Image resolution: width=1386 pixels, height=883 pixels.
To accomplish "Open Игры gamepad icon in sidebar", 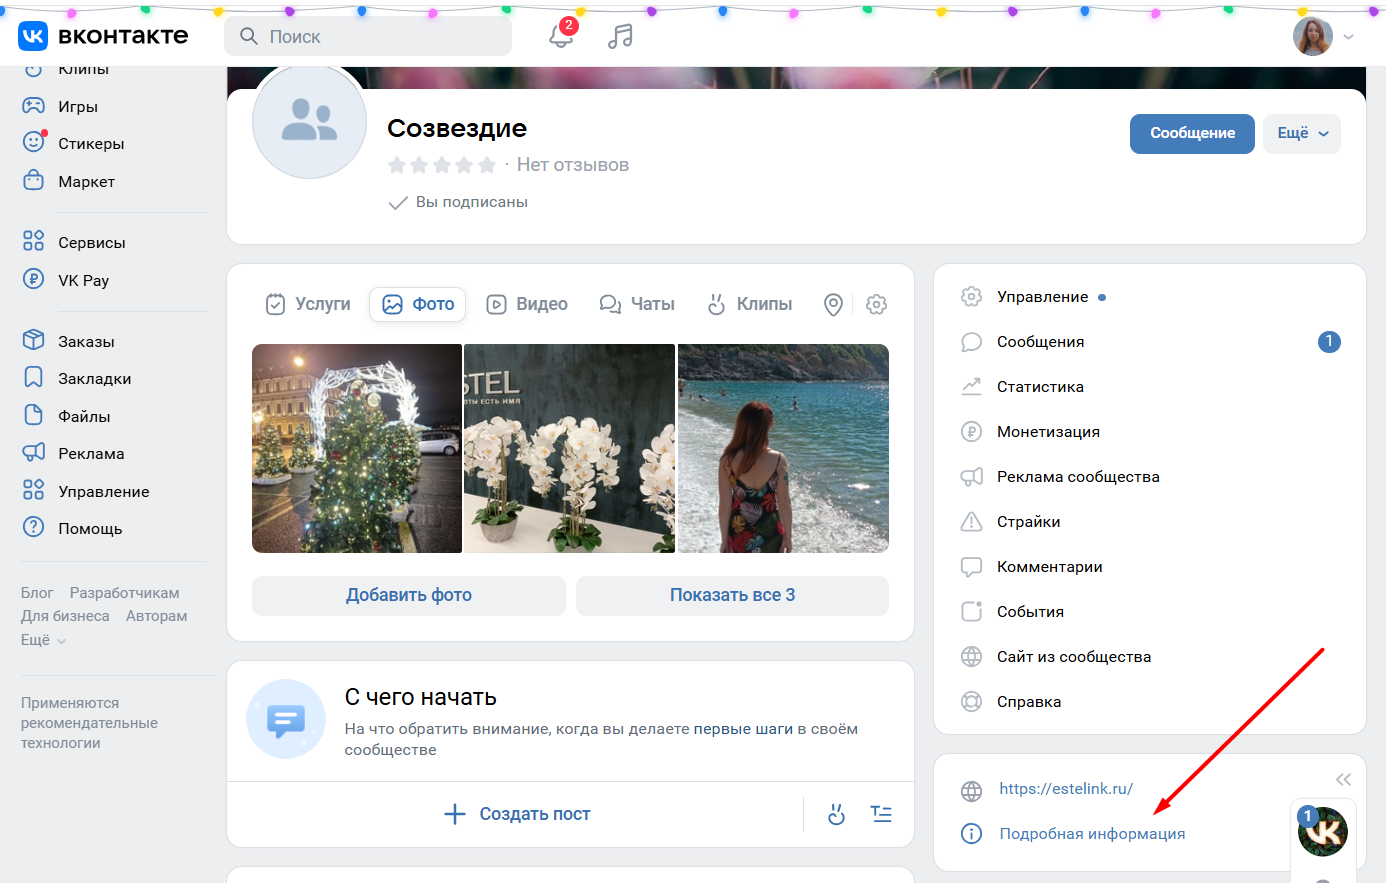I will tap(34, 106).
